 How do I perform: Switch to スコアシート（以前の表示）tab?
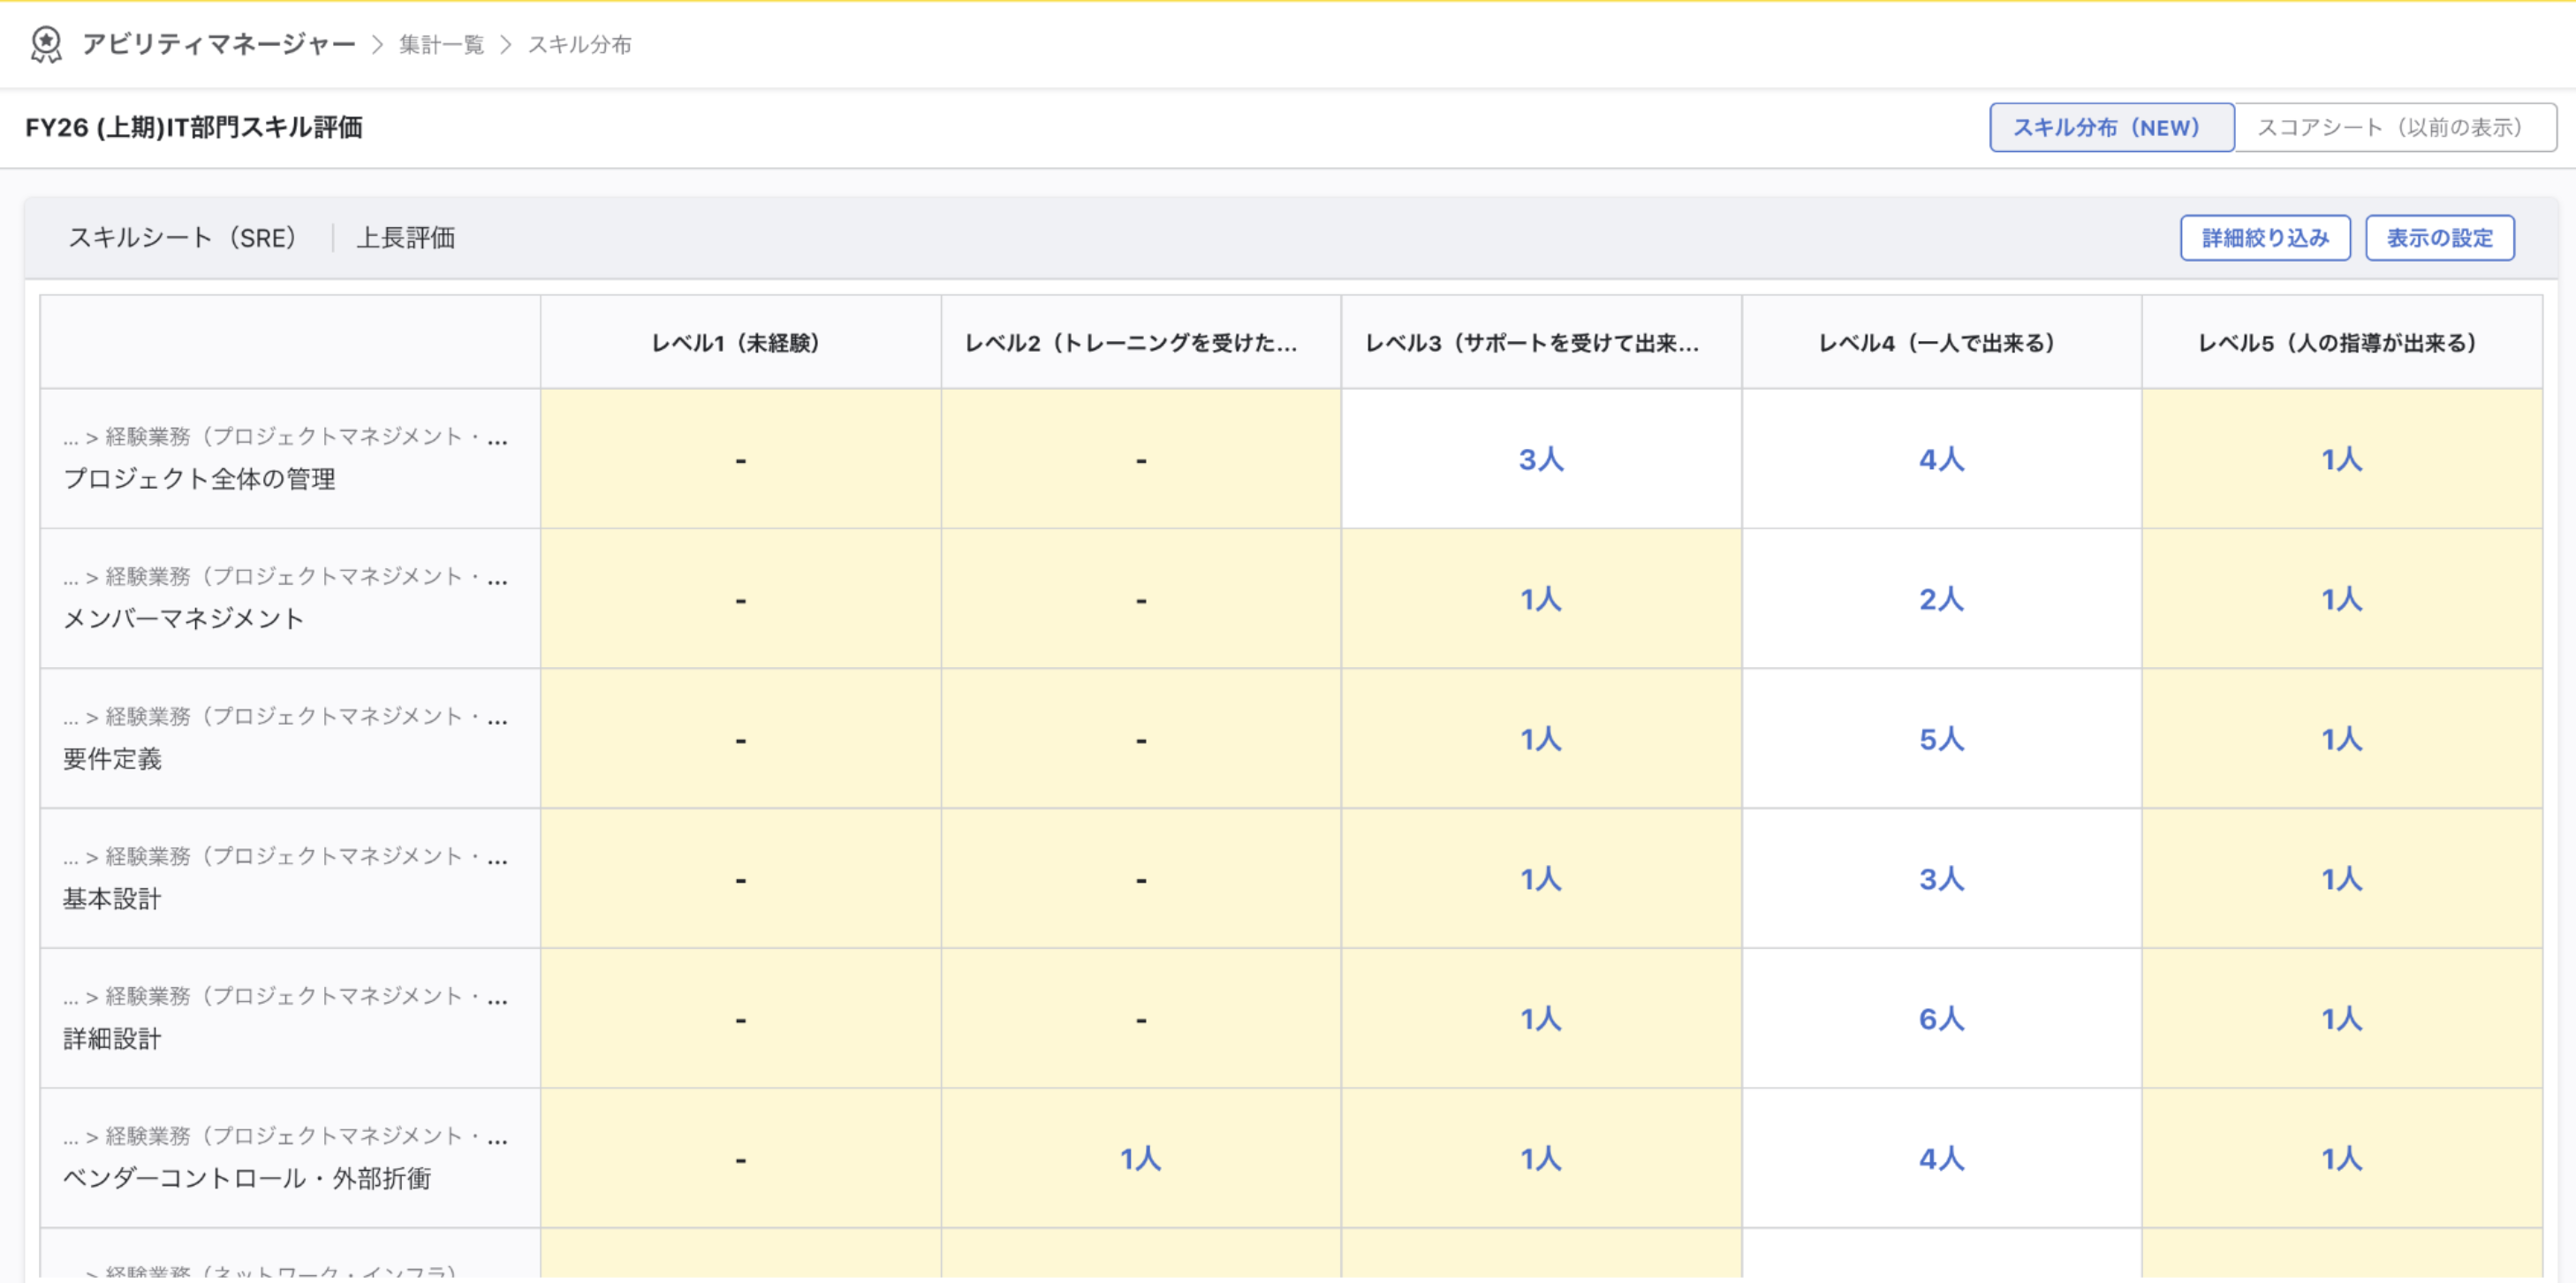pyautogui.click(x=2395, y=127)
